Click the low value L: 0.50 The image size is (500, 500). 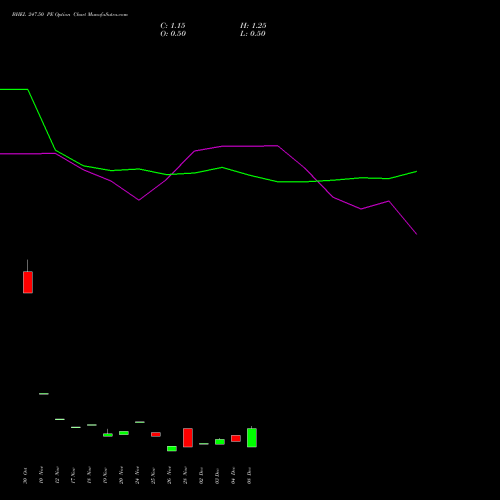pos(253,34)
